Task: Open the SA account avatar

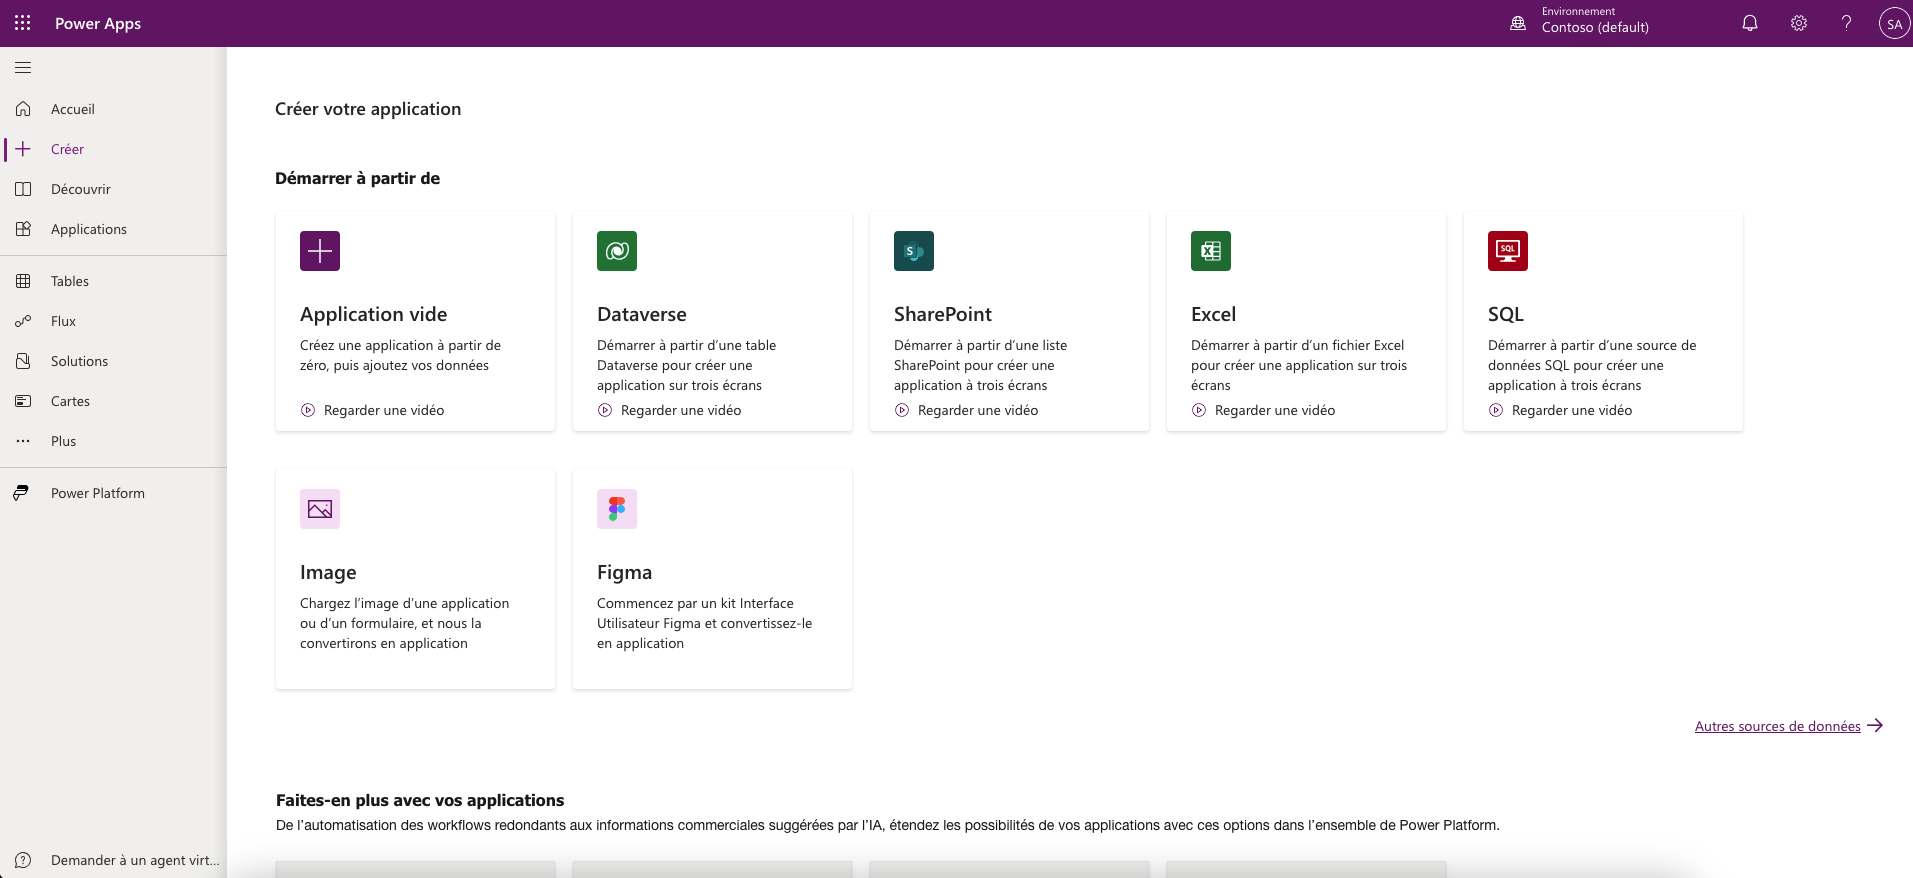Action: [x=1894, y=23]
